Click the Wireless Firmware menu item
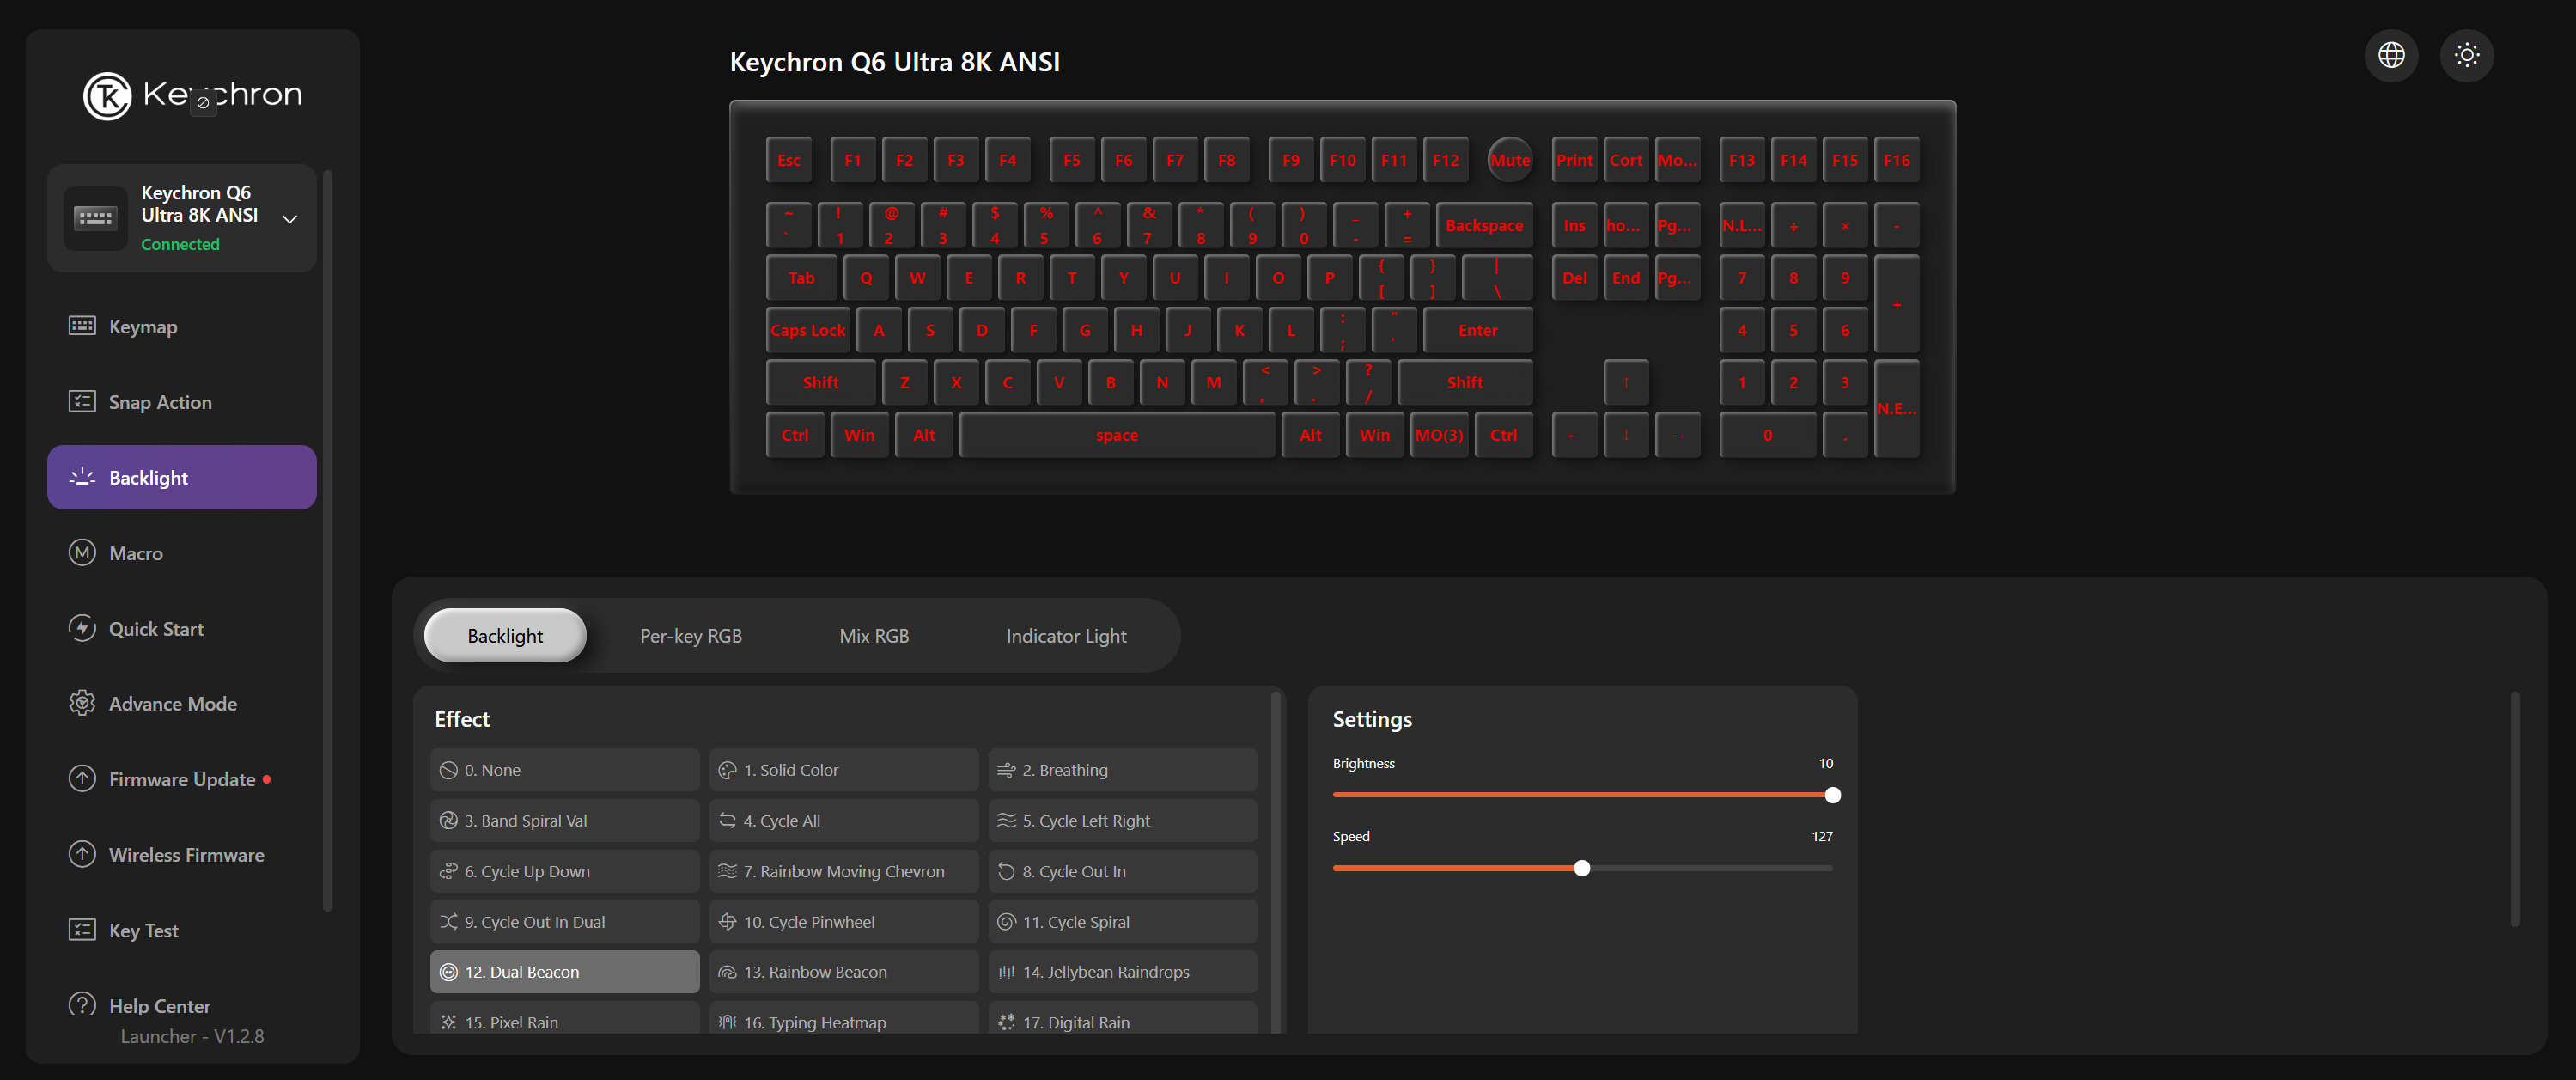Image resolution: width=2576 pixels, height=1080 pixels. 186,855
